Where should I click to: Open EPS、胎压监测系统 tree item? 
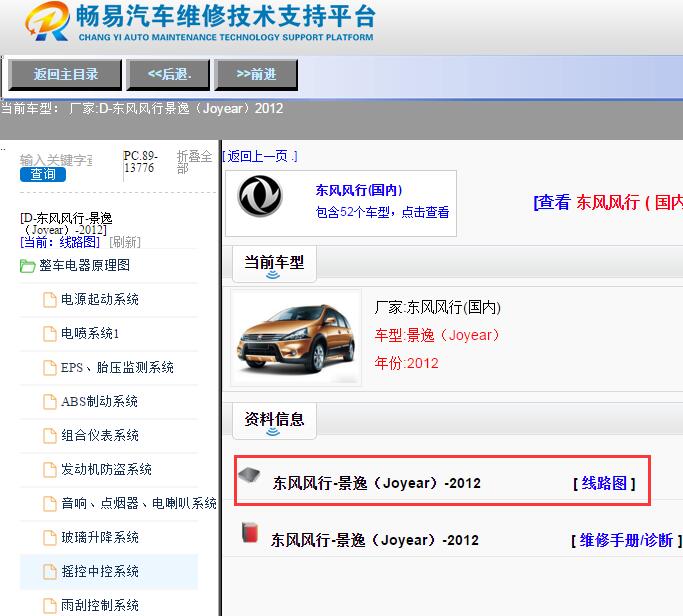(117, 368)
